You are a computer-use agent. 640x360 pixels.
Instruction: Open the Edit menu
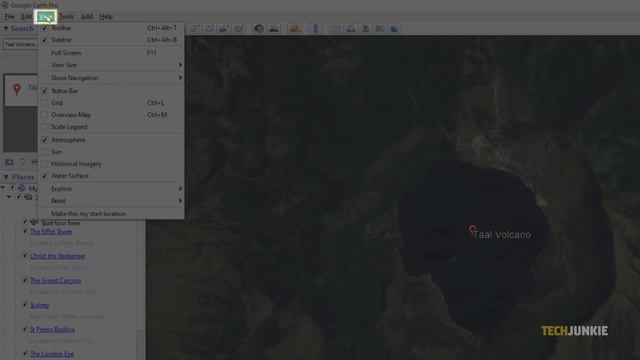coord(26,16)
